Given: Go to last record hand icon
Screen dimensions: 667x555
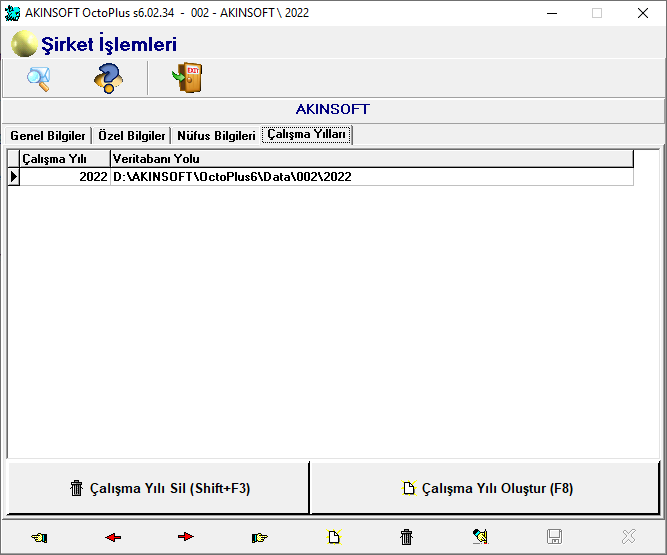Looking at the screenshot, I should (x=259, y=538).
